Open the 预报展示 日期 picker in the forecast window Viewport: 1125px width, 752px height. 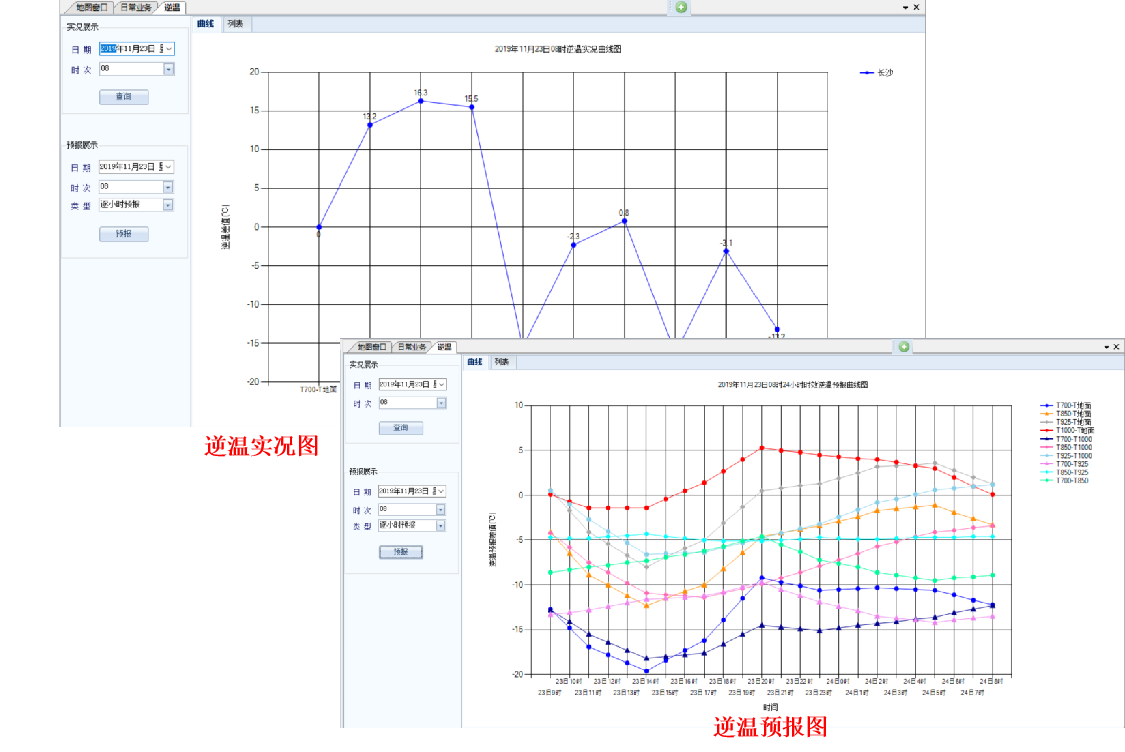point(441,492)
